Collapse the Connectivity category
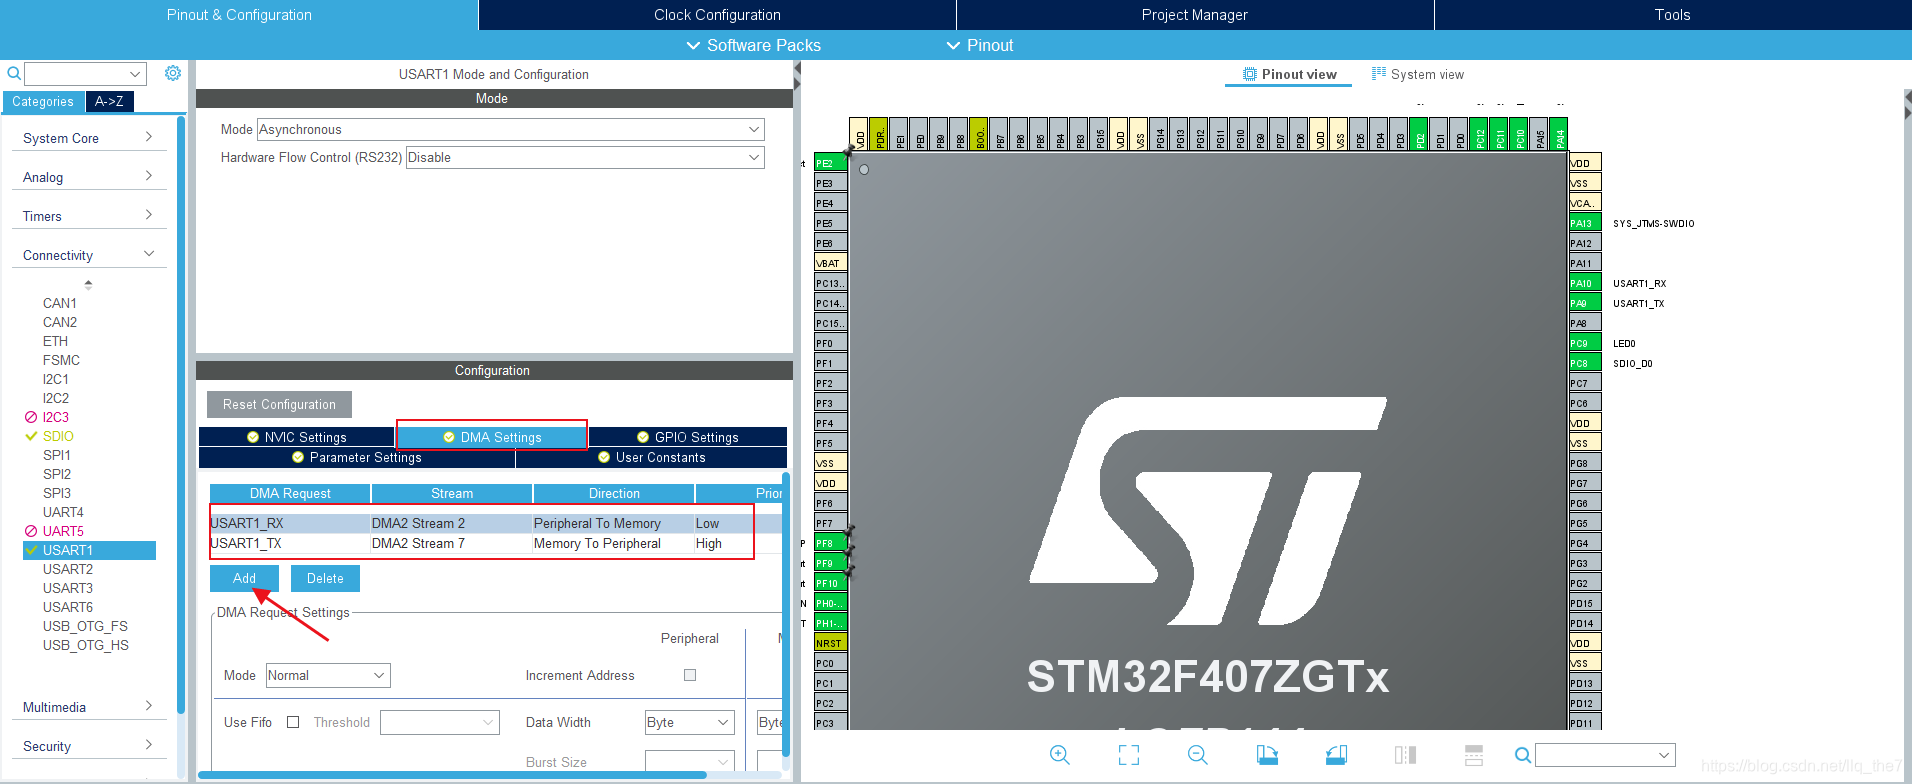This screenshot has width=1912, height=784. [88, 255]
